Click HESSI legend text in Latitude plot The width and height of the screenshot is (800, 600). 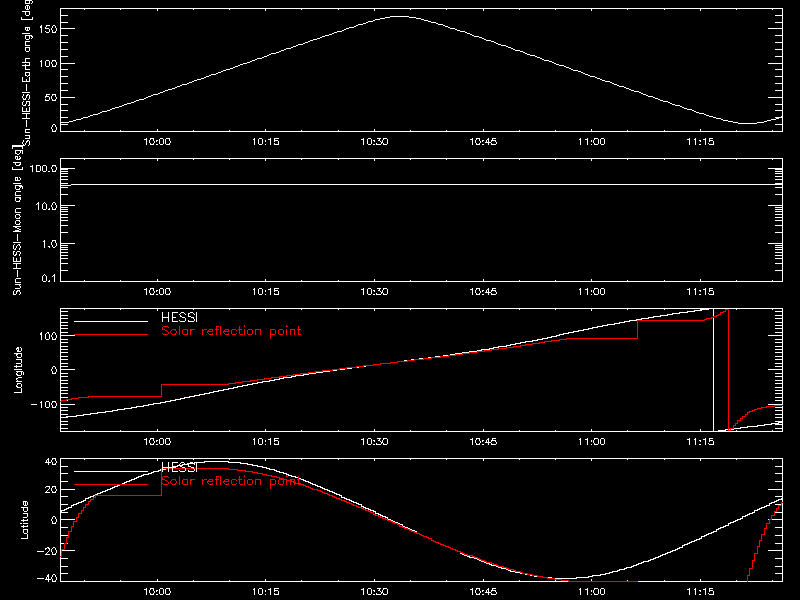click(x=180, y=468)
